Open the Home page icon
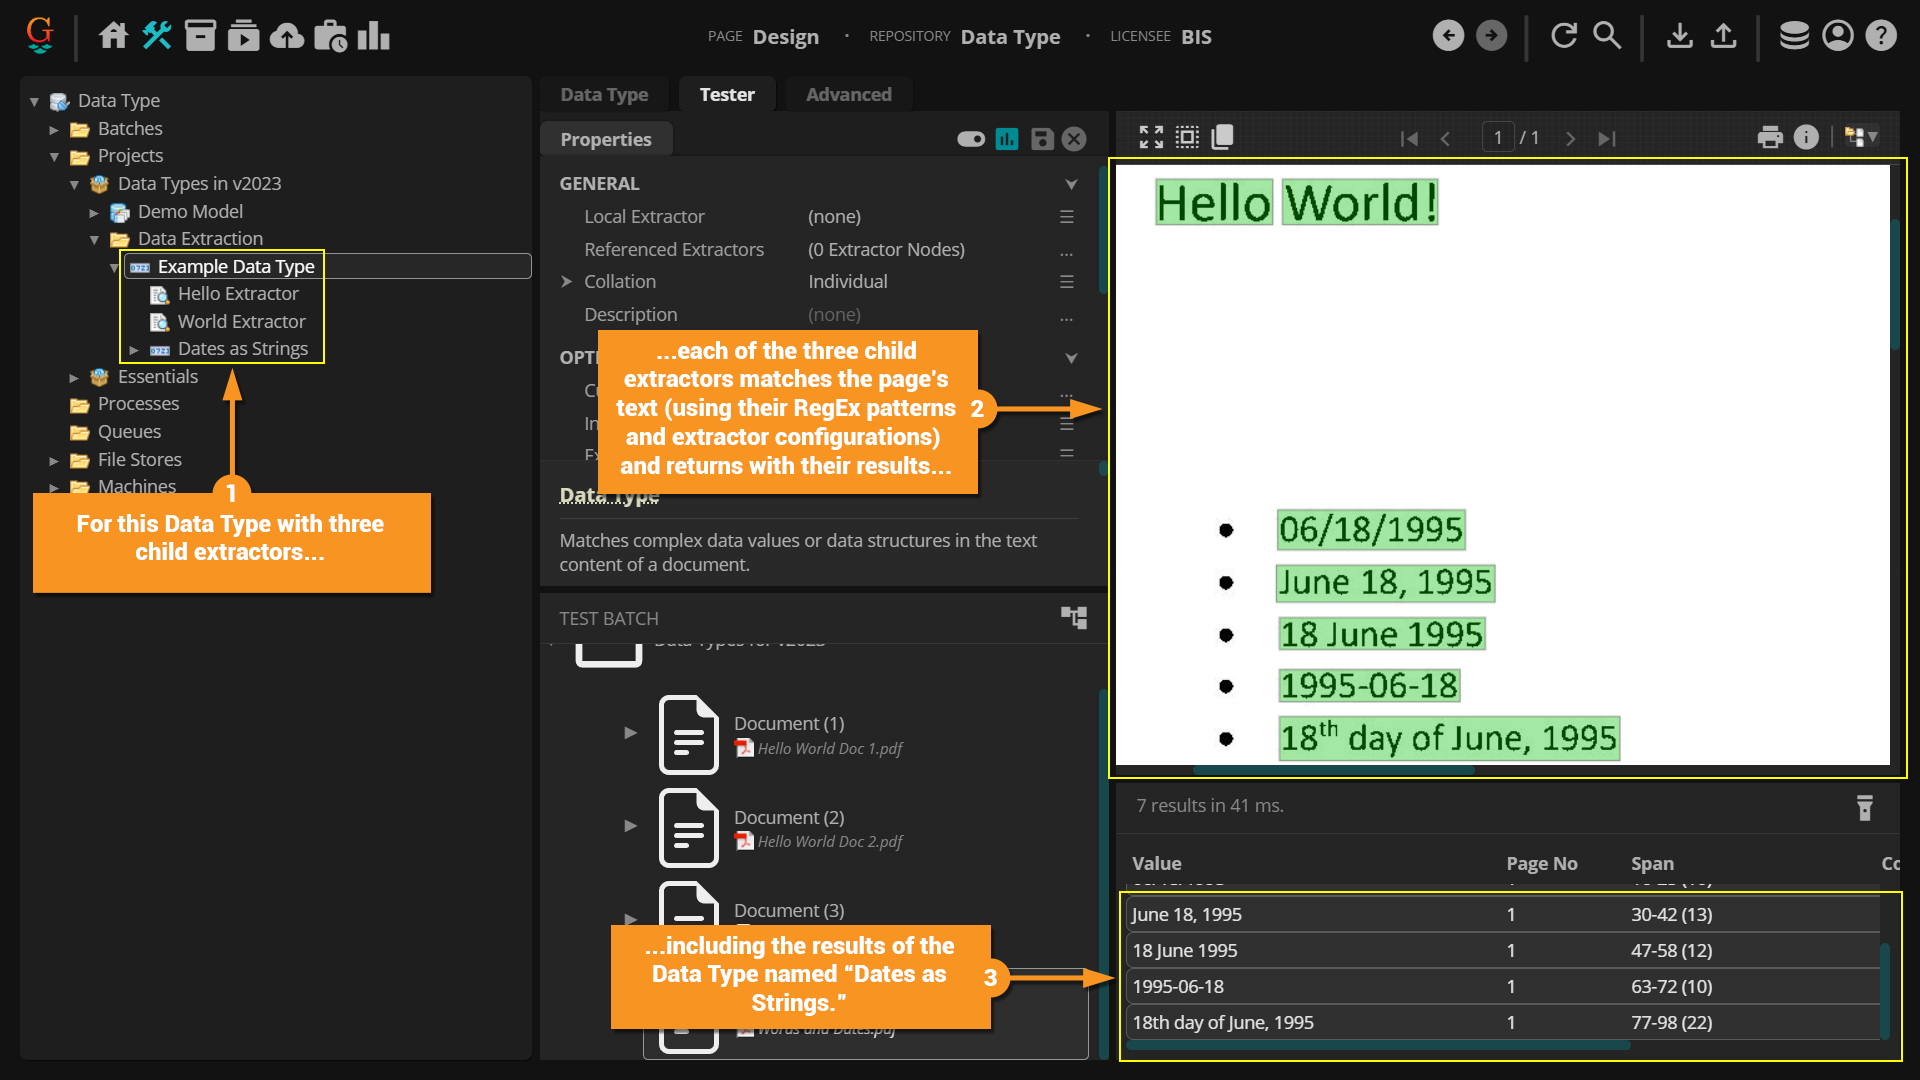The height and width of the screenshot is (1080, 1920). [113, 36]
